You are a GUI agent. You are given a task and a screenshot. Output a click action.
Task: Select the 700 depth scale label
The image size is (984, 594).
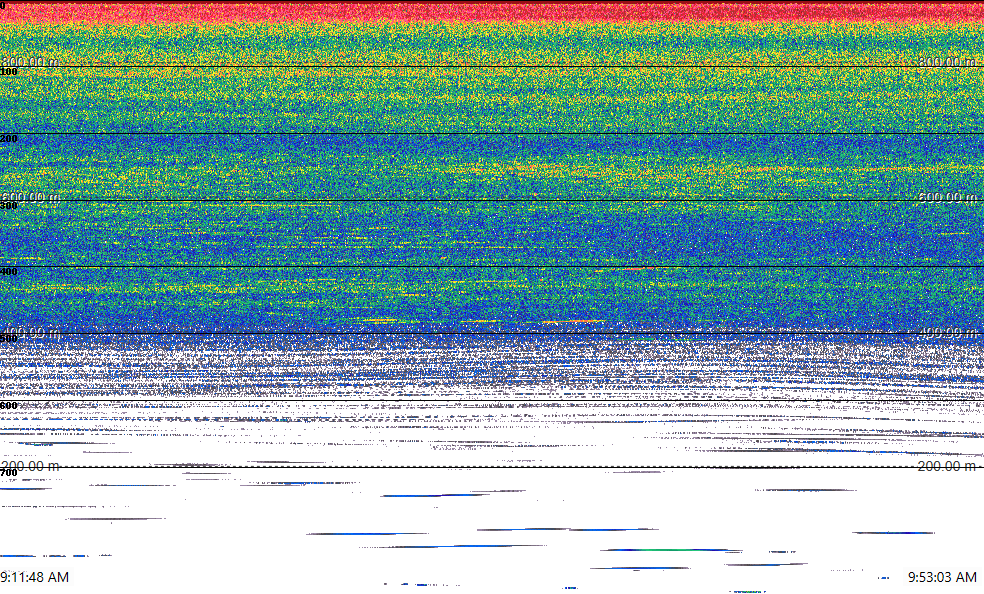click(9, 472)
